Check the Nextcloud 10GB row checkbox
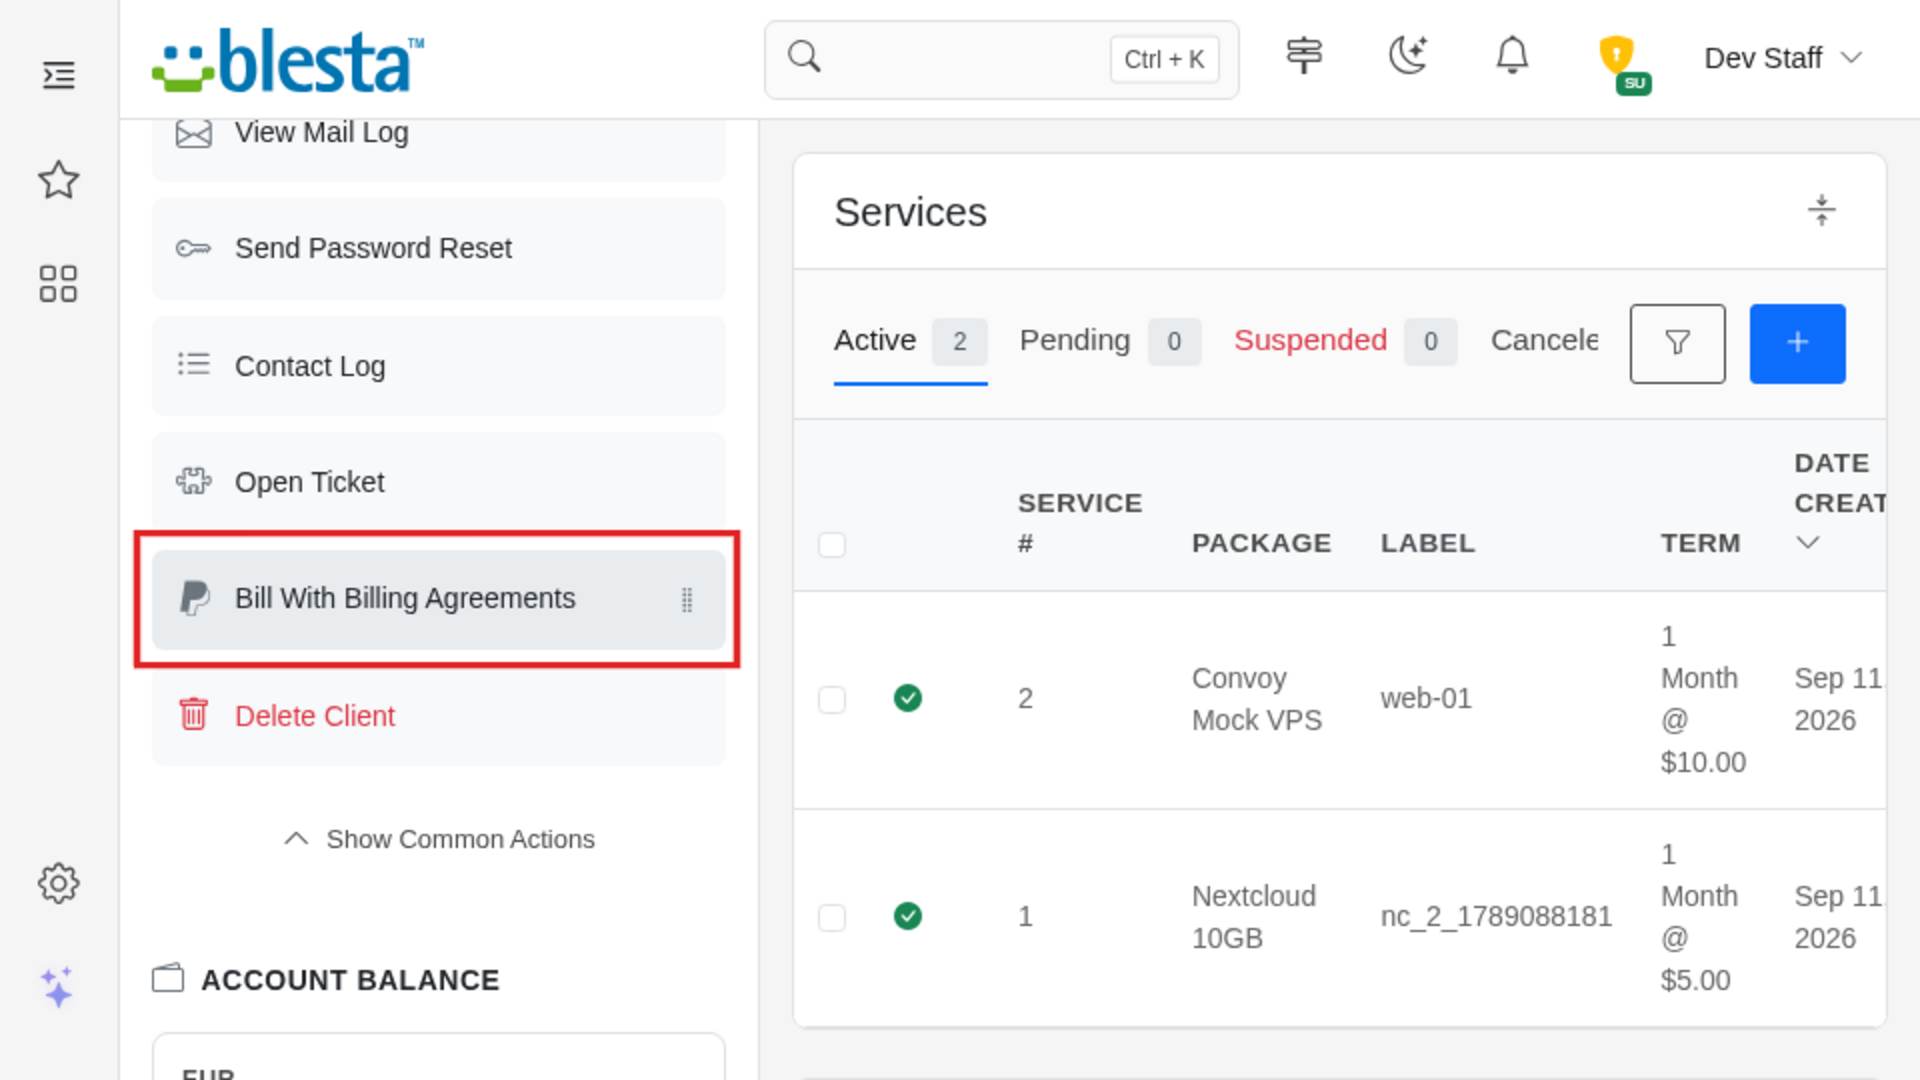 [832, 917]
